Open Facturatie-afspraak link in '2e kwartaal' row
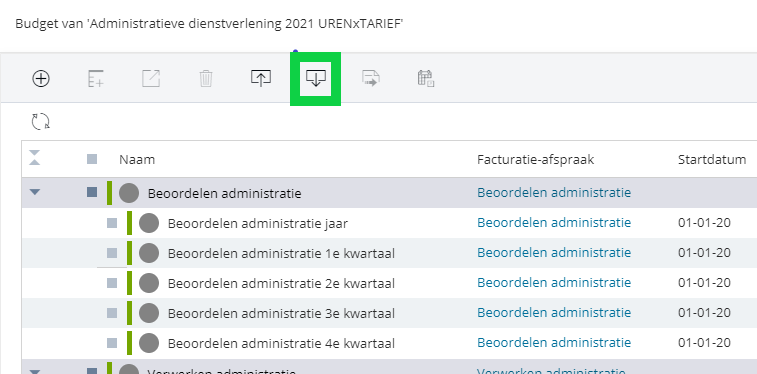 554,282
